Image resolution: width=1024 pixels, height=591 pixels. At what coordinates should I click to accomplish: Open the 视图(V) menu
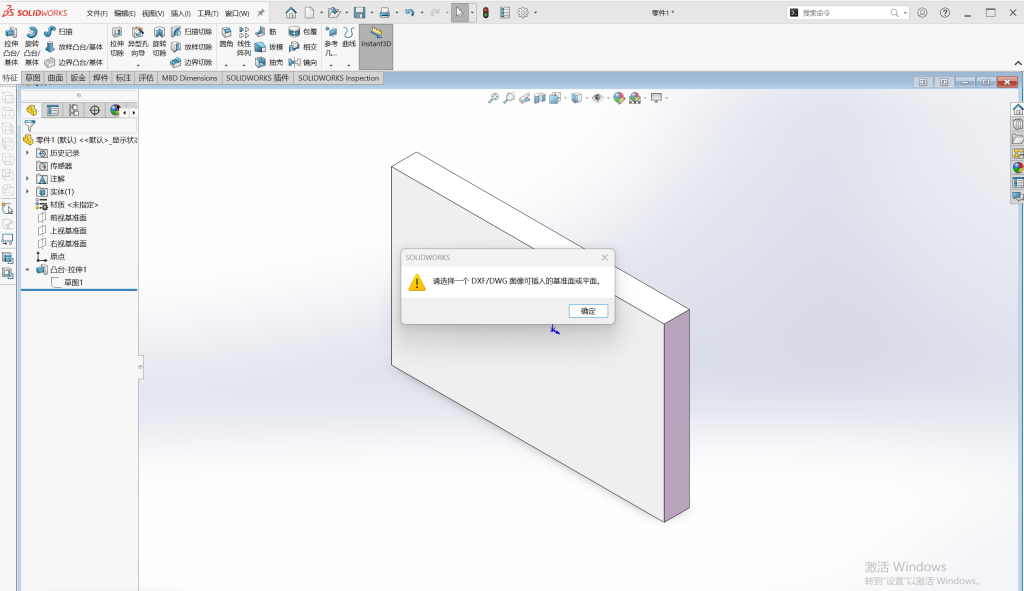(x=153, y=13)
